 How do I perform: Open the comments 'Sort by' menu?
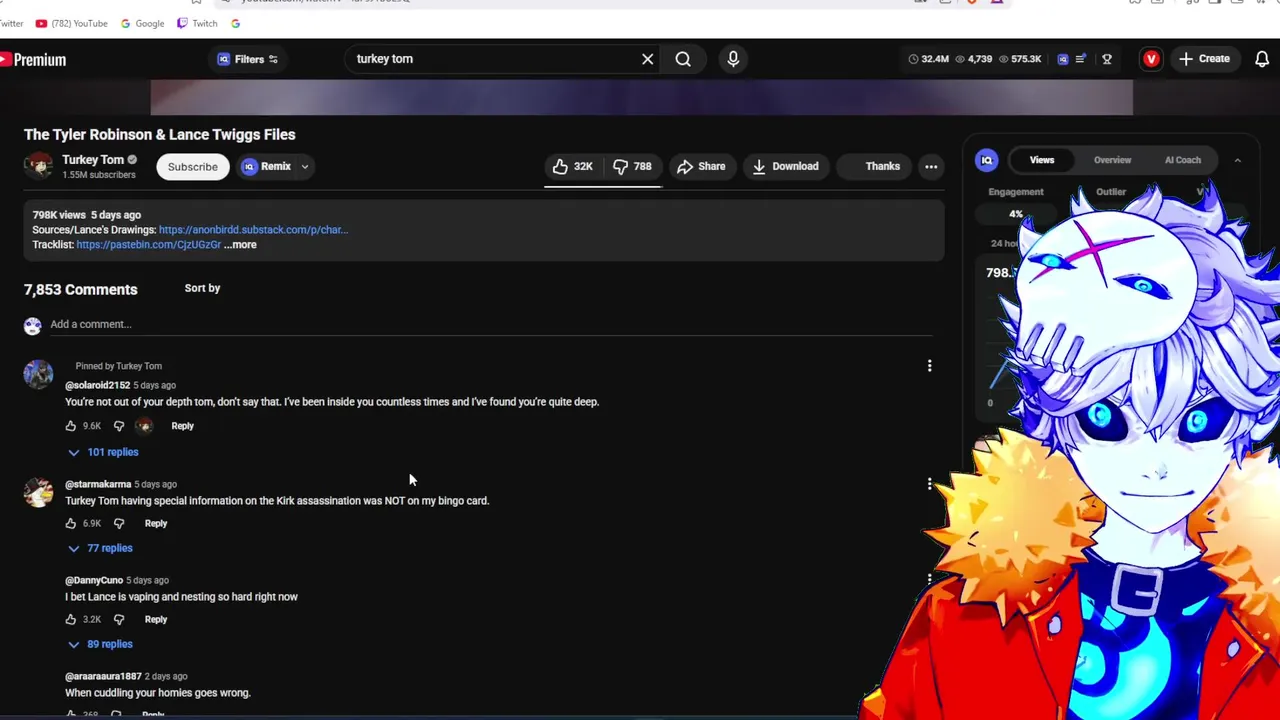[x=202, y=288]
